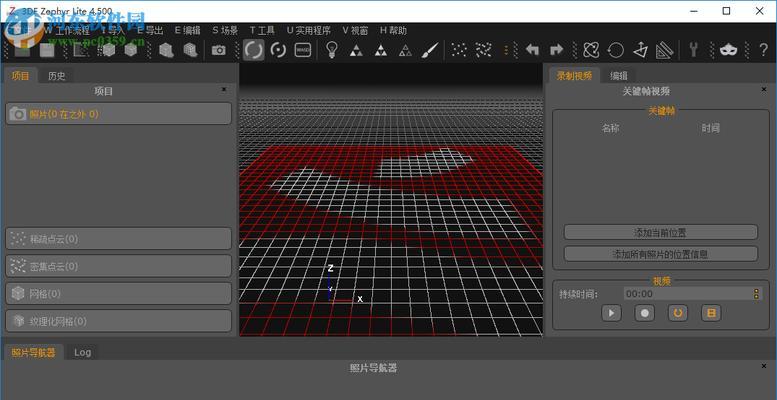Expand the 网格(0) section
Image resolution: width=777 pixels, height=400 pixels.
(118, 294)
